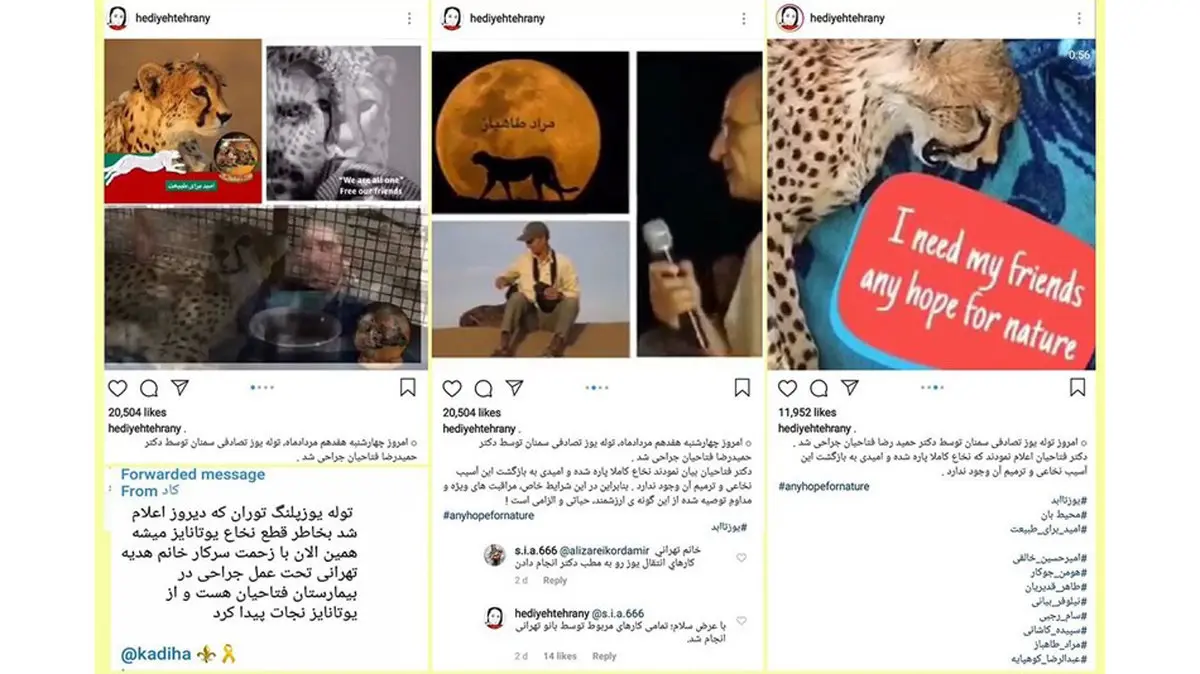The width and height of the screenshot is (1200, 674).
Task: Open comments on the first post
Action: pos(149,388)
